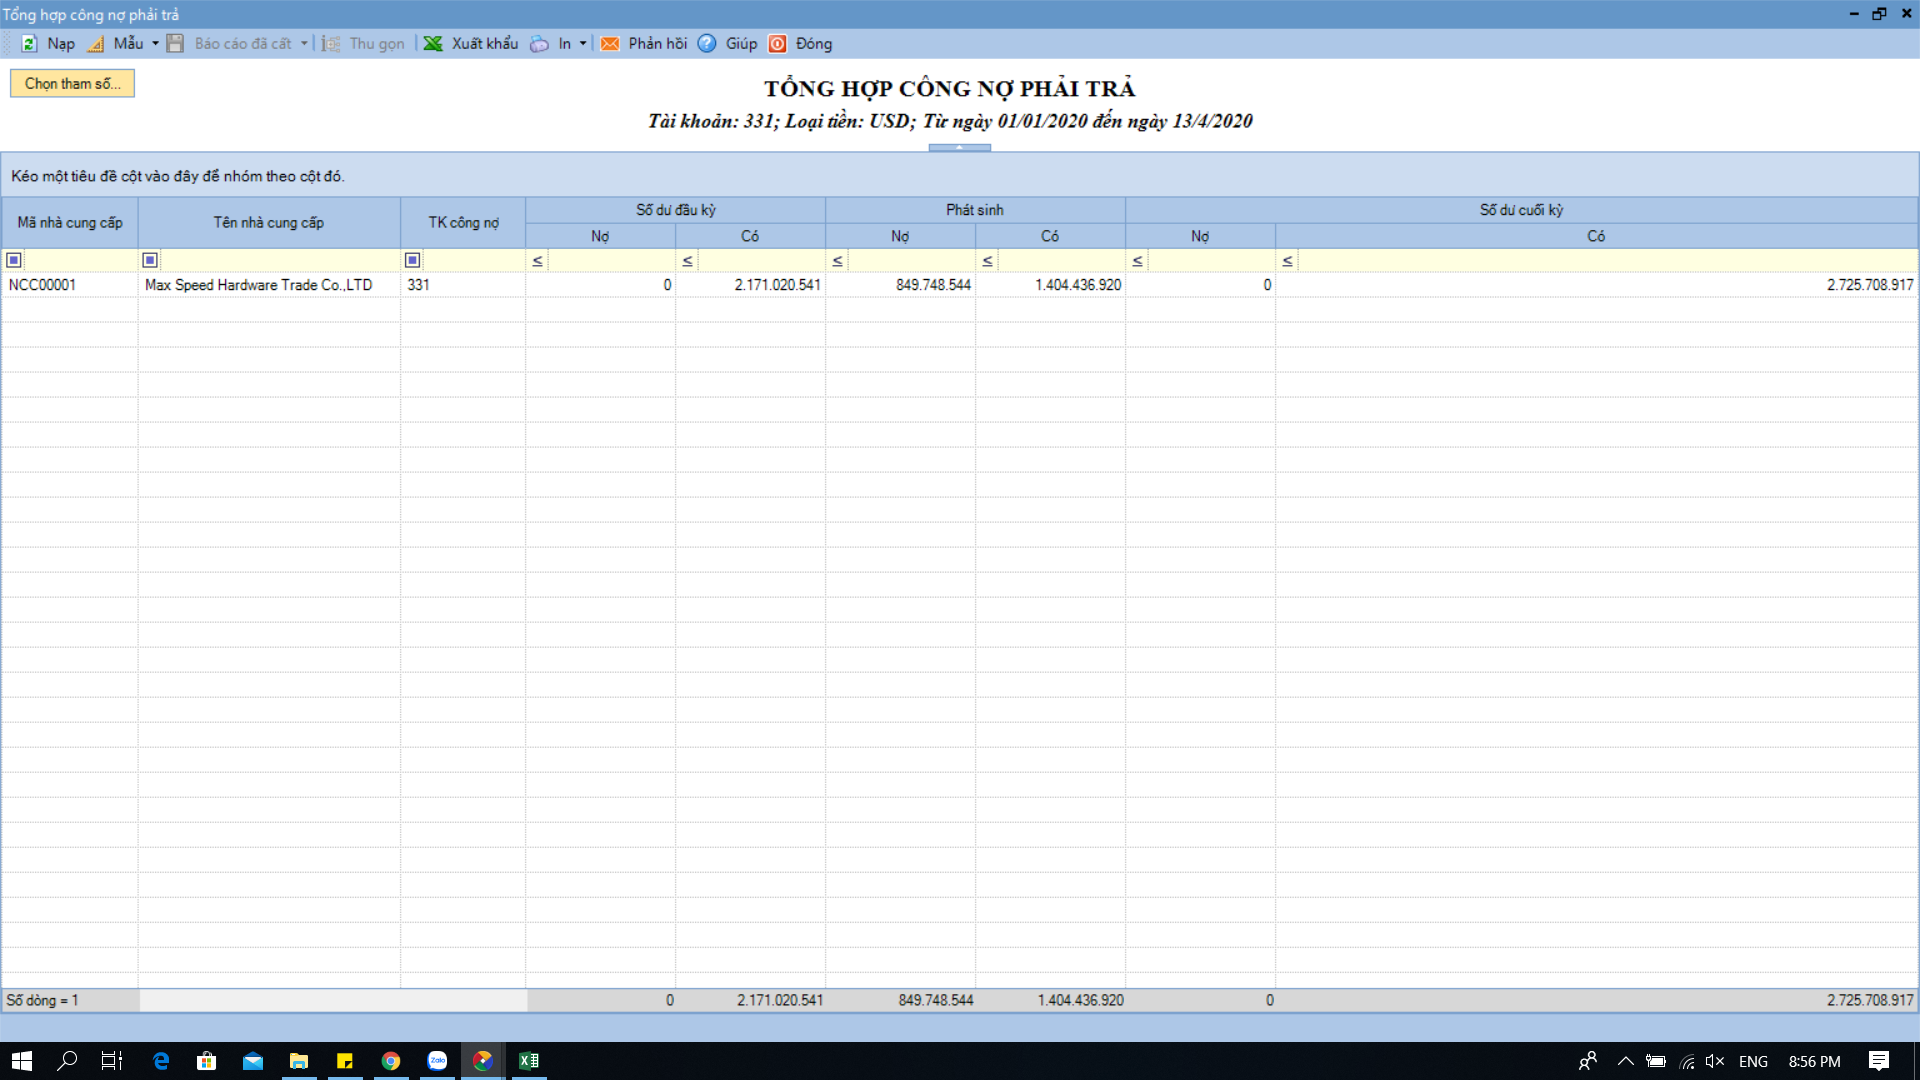Toggle filter box under Mã nhà cung cấp
Image resolution: width=1920 pixels, height=1080 pixels.
(x=14, y=260)
